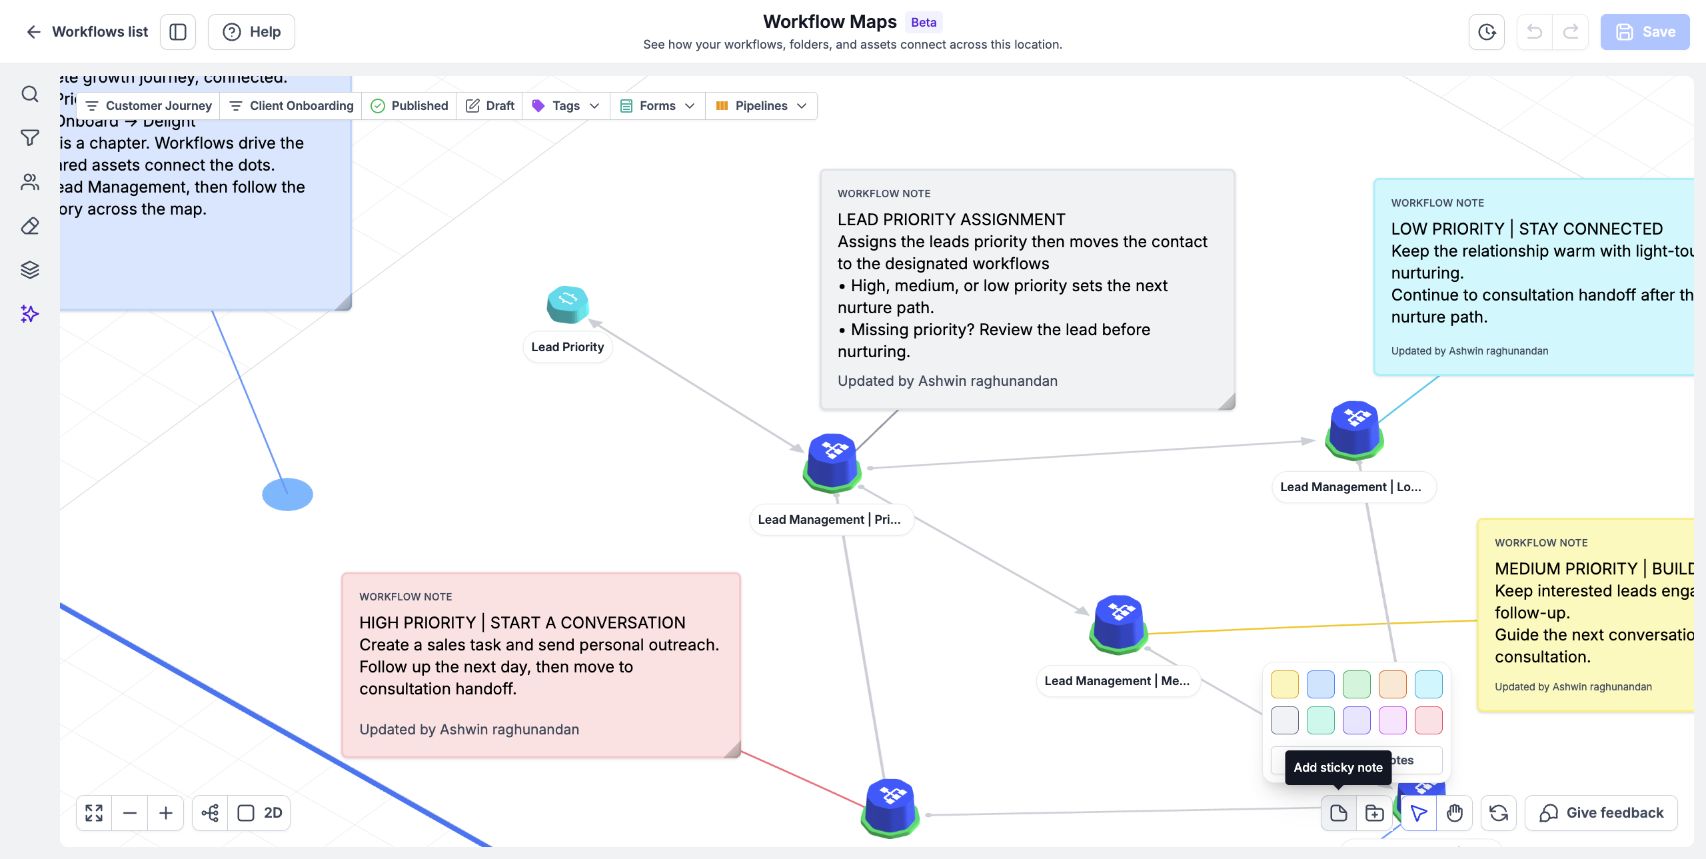This screenshot has width=1706, height=859.
Task: Pick the orange peach sticky note color
Action: [x=1393, y=684]
